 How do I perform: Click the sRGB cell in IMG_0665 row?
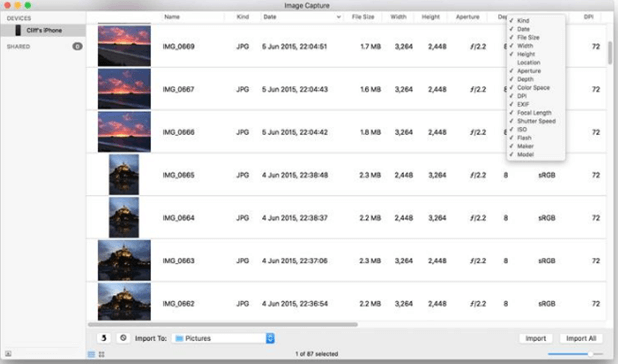pos(547,175)
